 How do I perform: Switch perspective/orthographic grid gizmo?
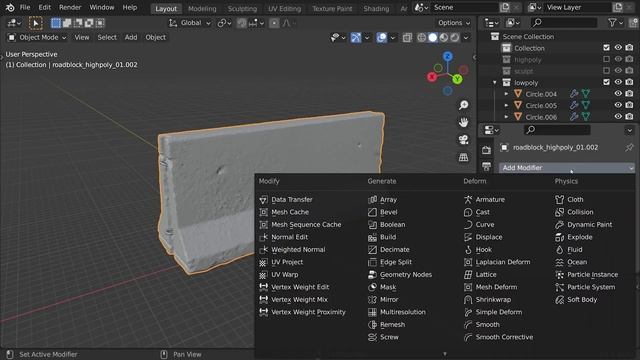point(463,157)
